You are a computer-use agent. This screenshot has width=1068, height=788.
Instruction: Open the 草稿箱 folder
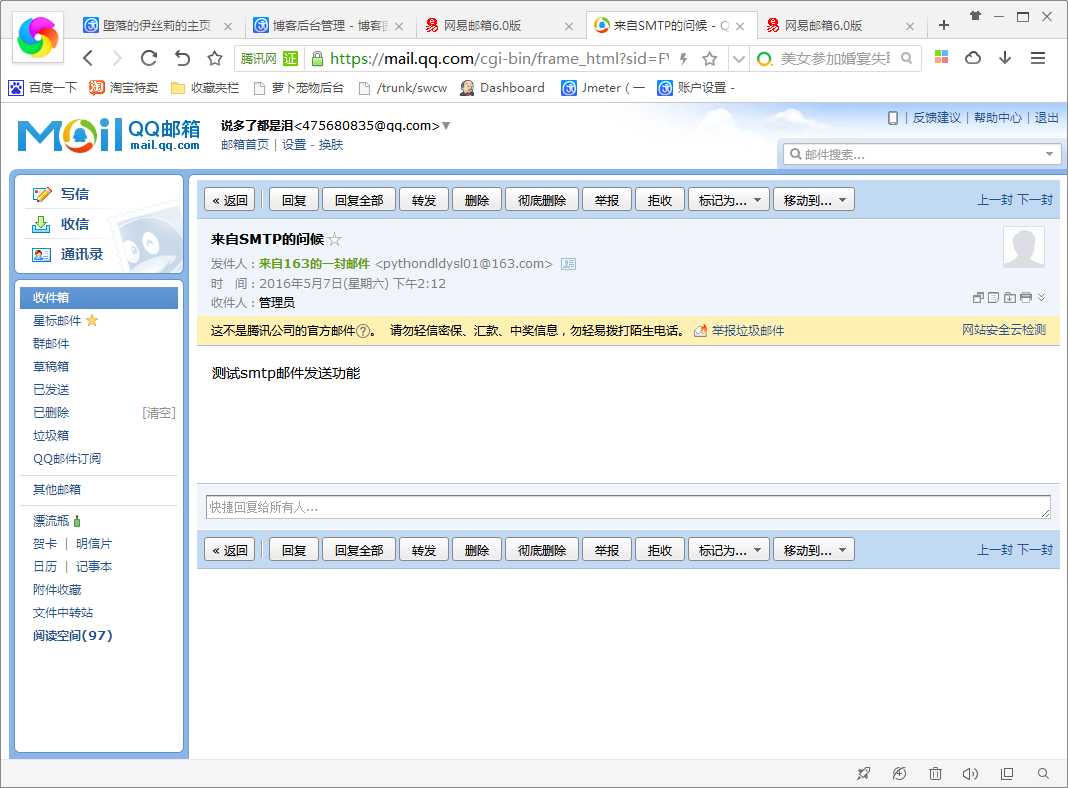51,366
